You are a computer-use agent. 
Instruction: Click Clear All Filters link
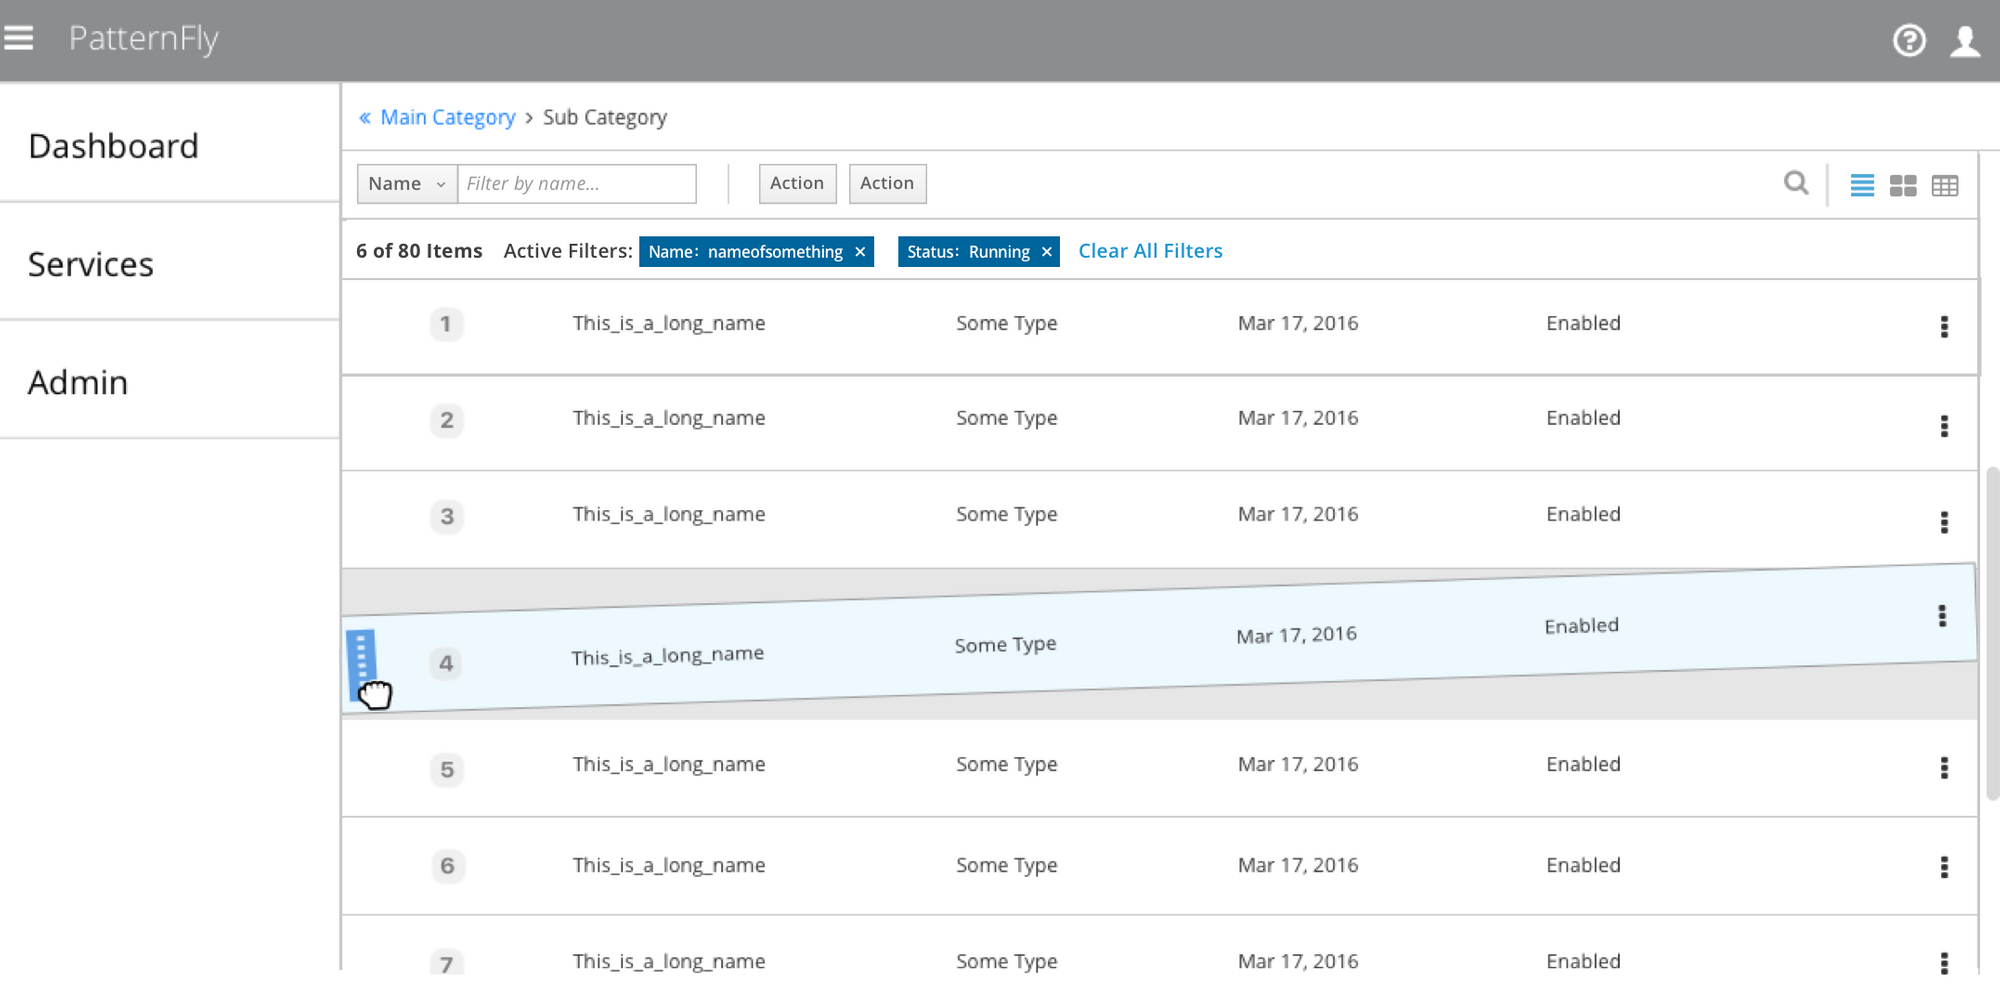pos(1150,251)
